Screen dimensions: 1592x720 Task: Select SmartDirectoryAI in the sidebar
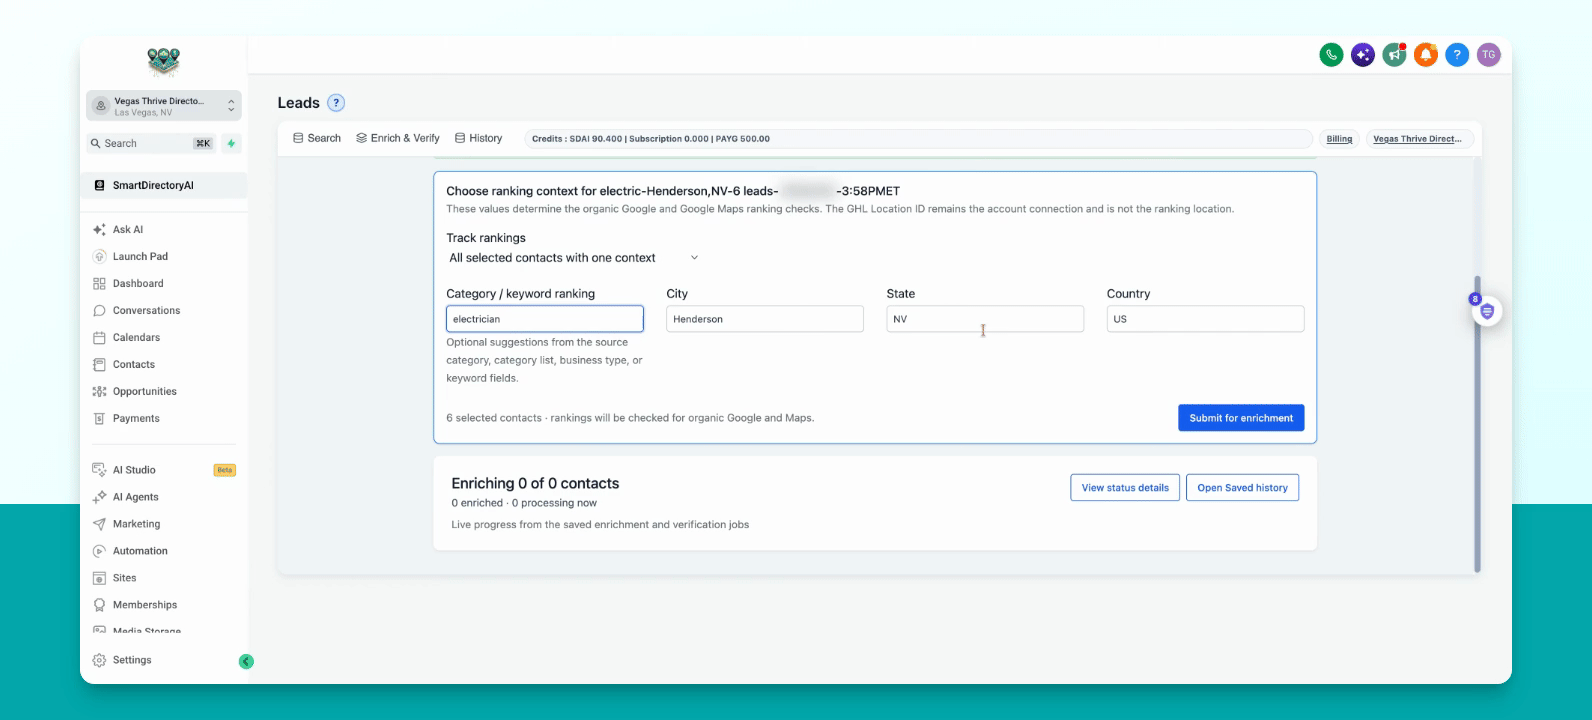[164, 185]
